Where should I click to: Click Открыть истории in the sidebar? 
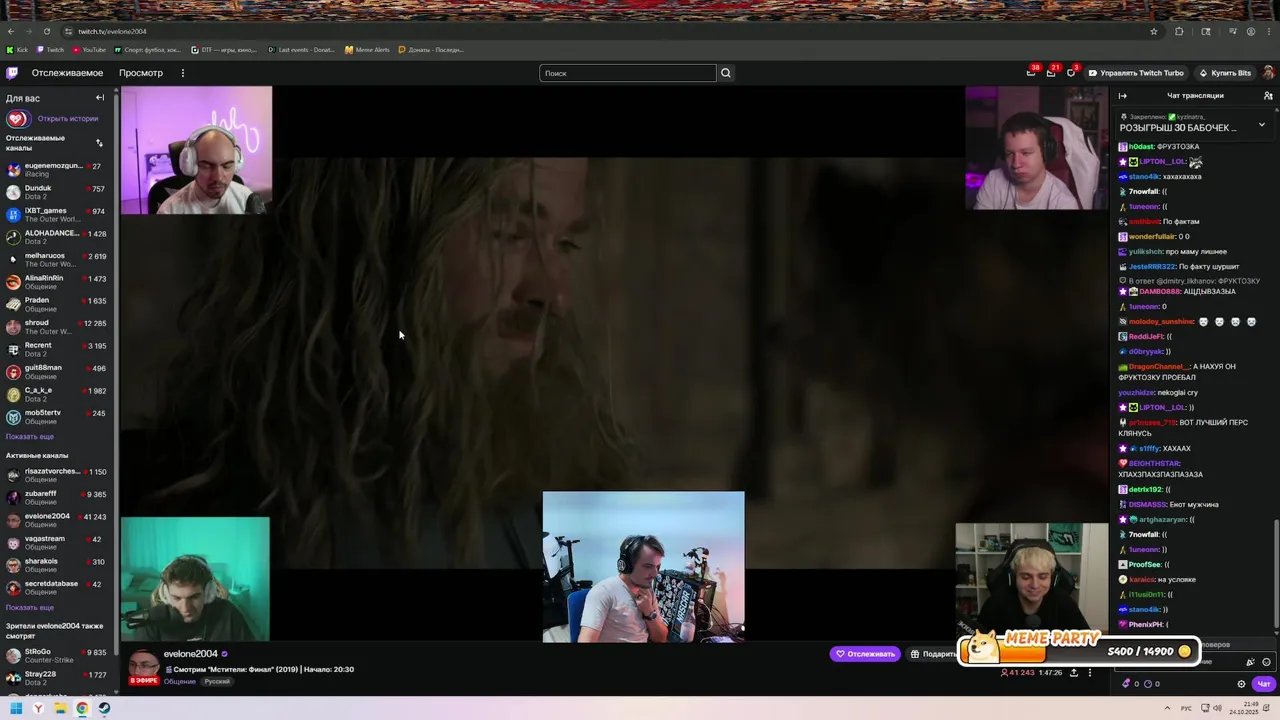(x=68, y=119)
